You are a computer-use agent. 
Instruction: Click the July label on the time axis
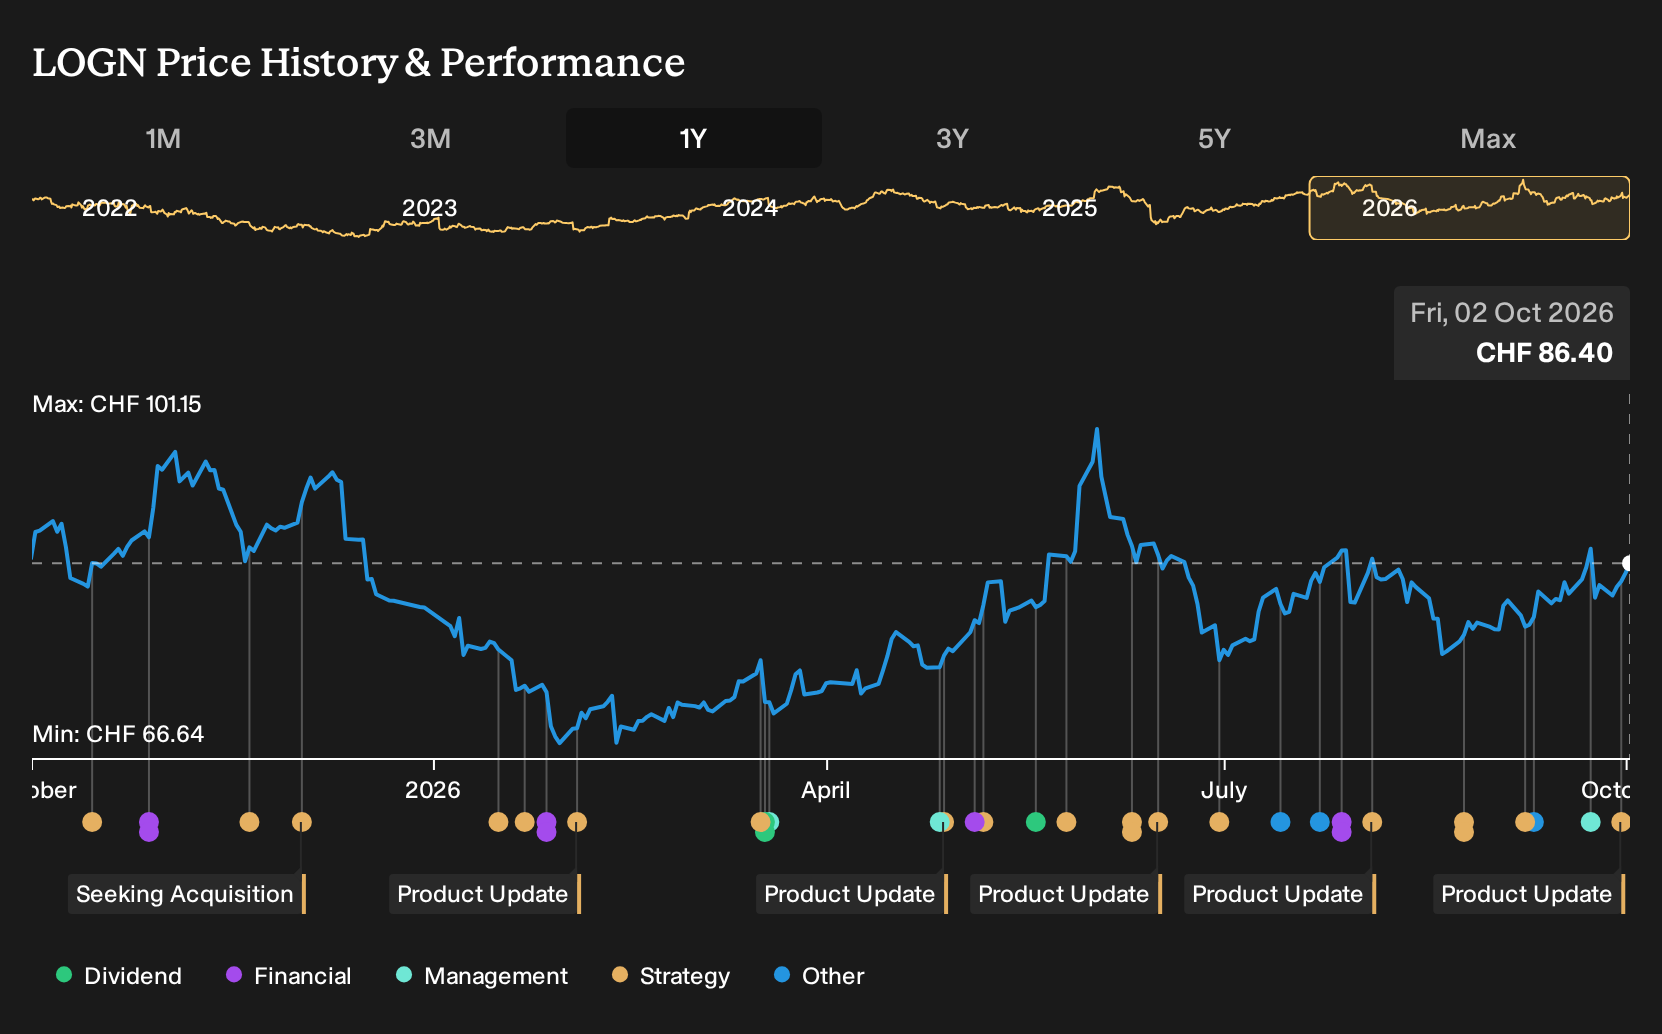point(1224,790)
